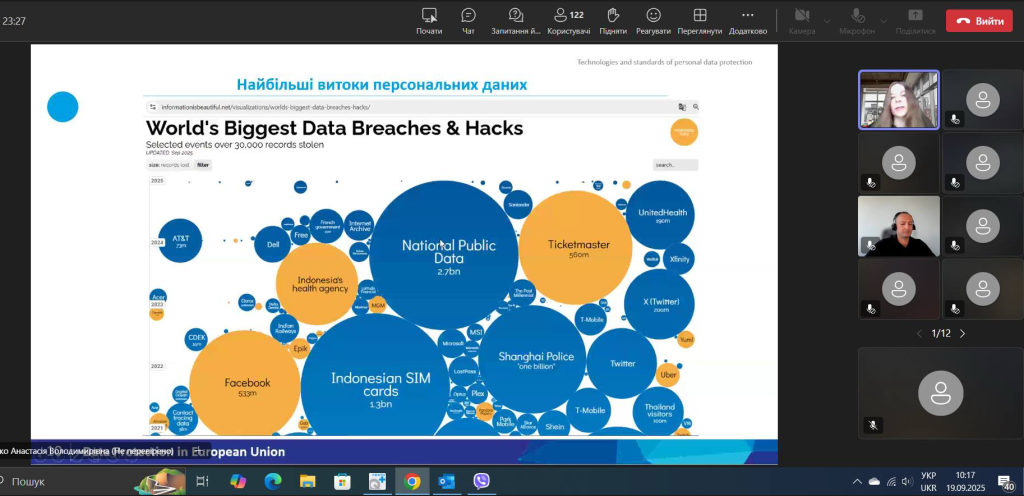
Task: Click the slide title Найбільші витоки персональних даних
Action: [x=381, y=85]
